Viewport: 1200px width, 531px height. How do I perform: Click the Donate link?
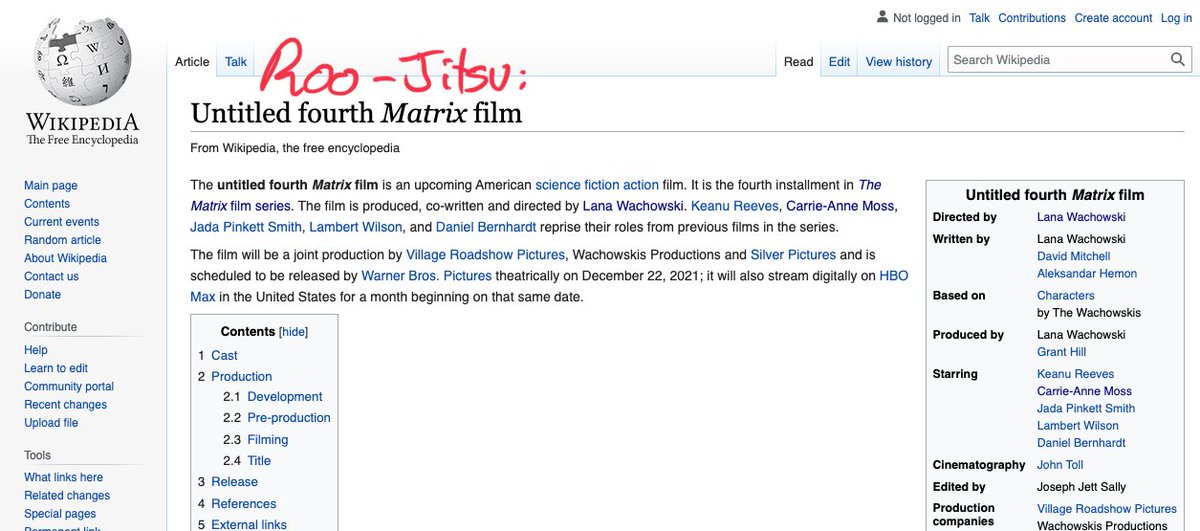click(x=42, y=295)
